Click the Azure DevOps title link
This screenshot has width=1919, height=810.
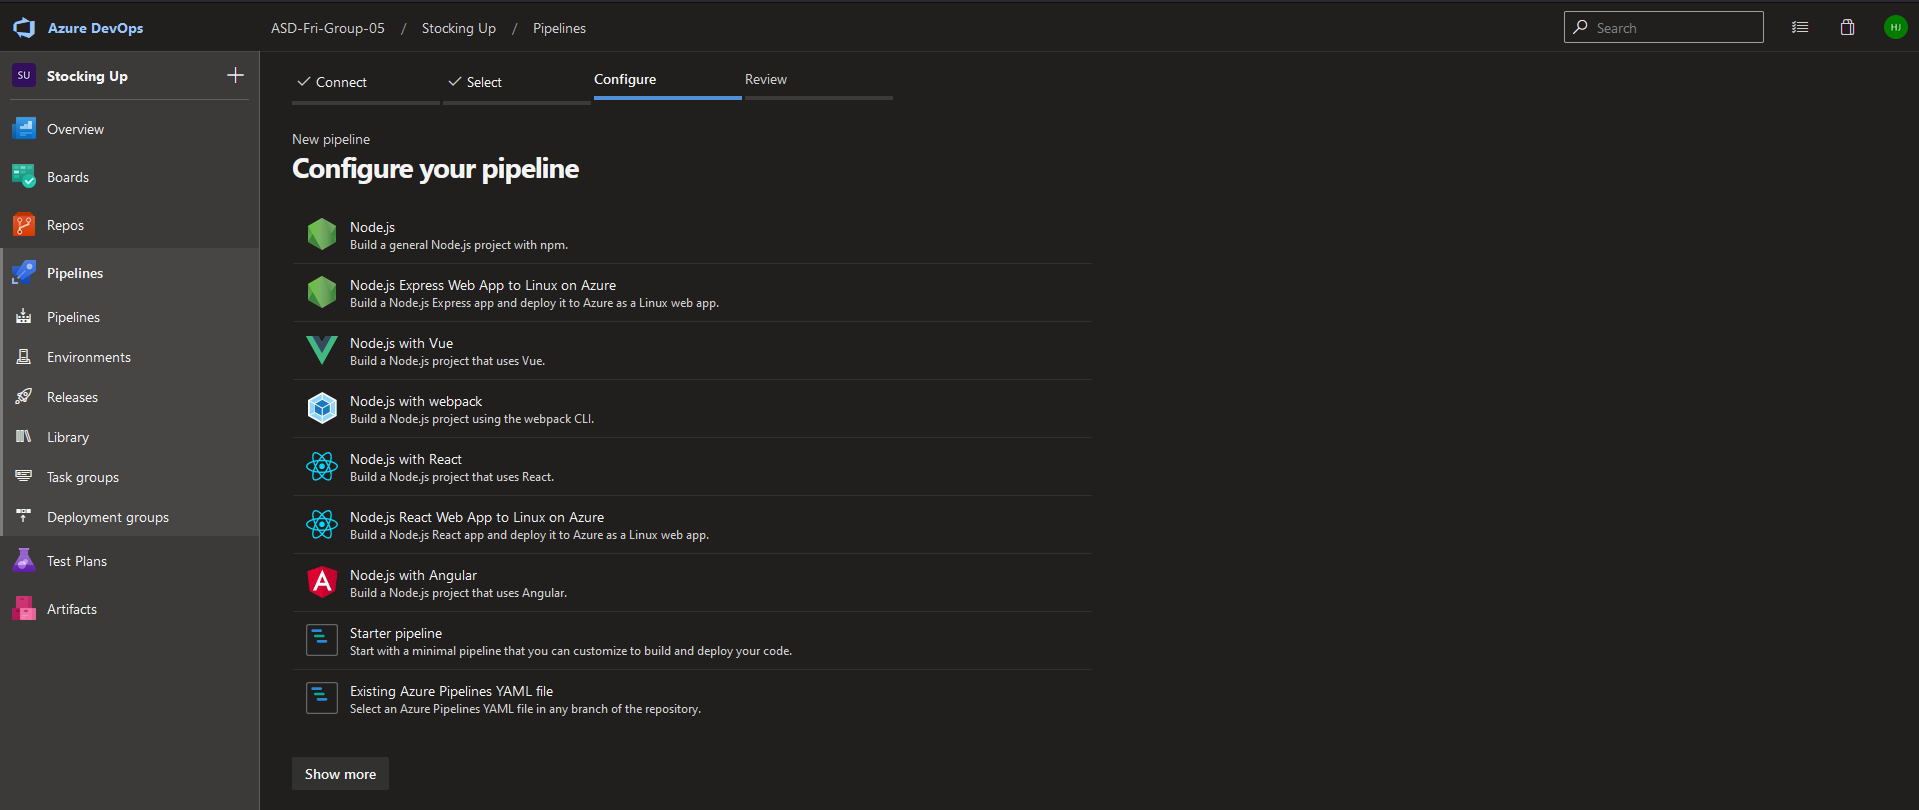(x=95, y=28)
